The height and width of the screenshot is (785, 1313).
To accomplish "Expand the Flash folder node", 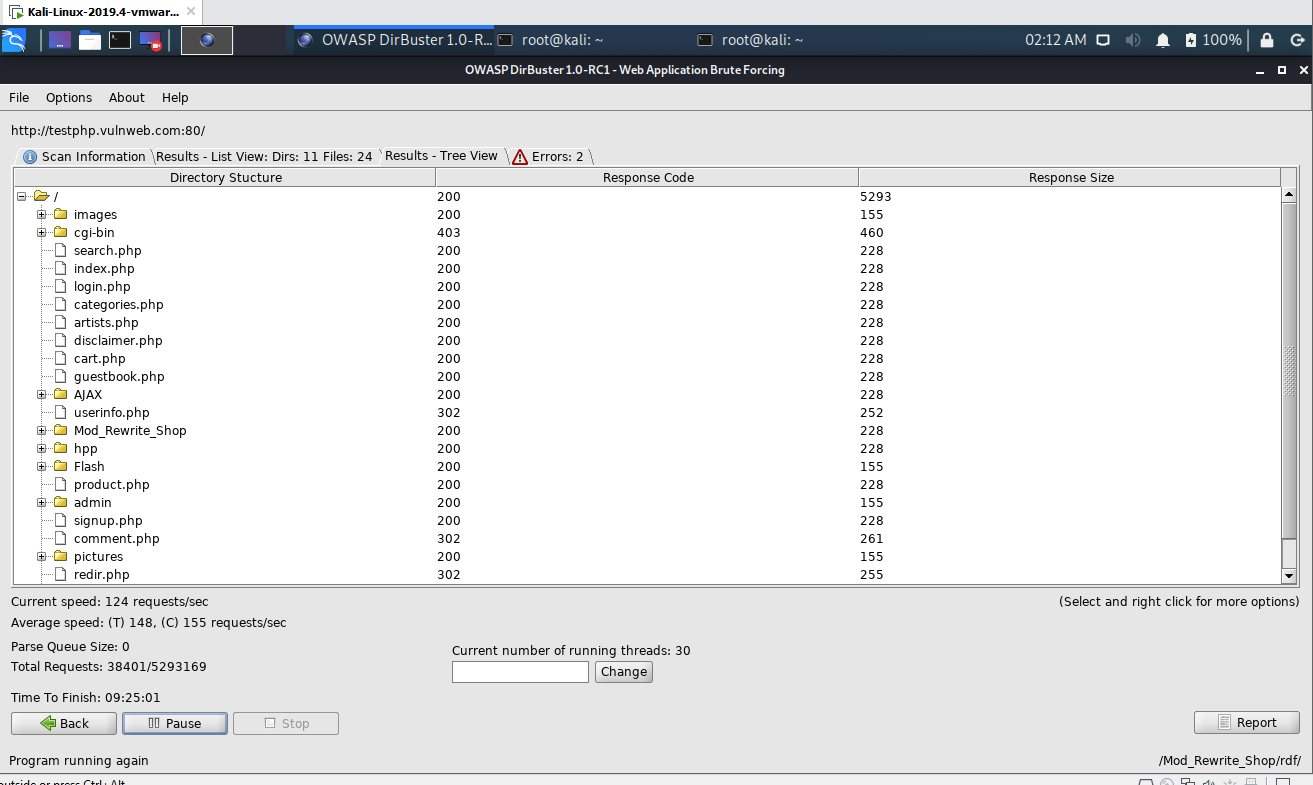I will click(42, 466).
